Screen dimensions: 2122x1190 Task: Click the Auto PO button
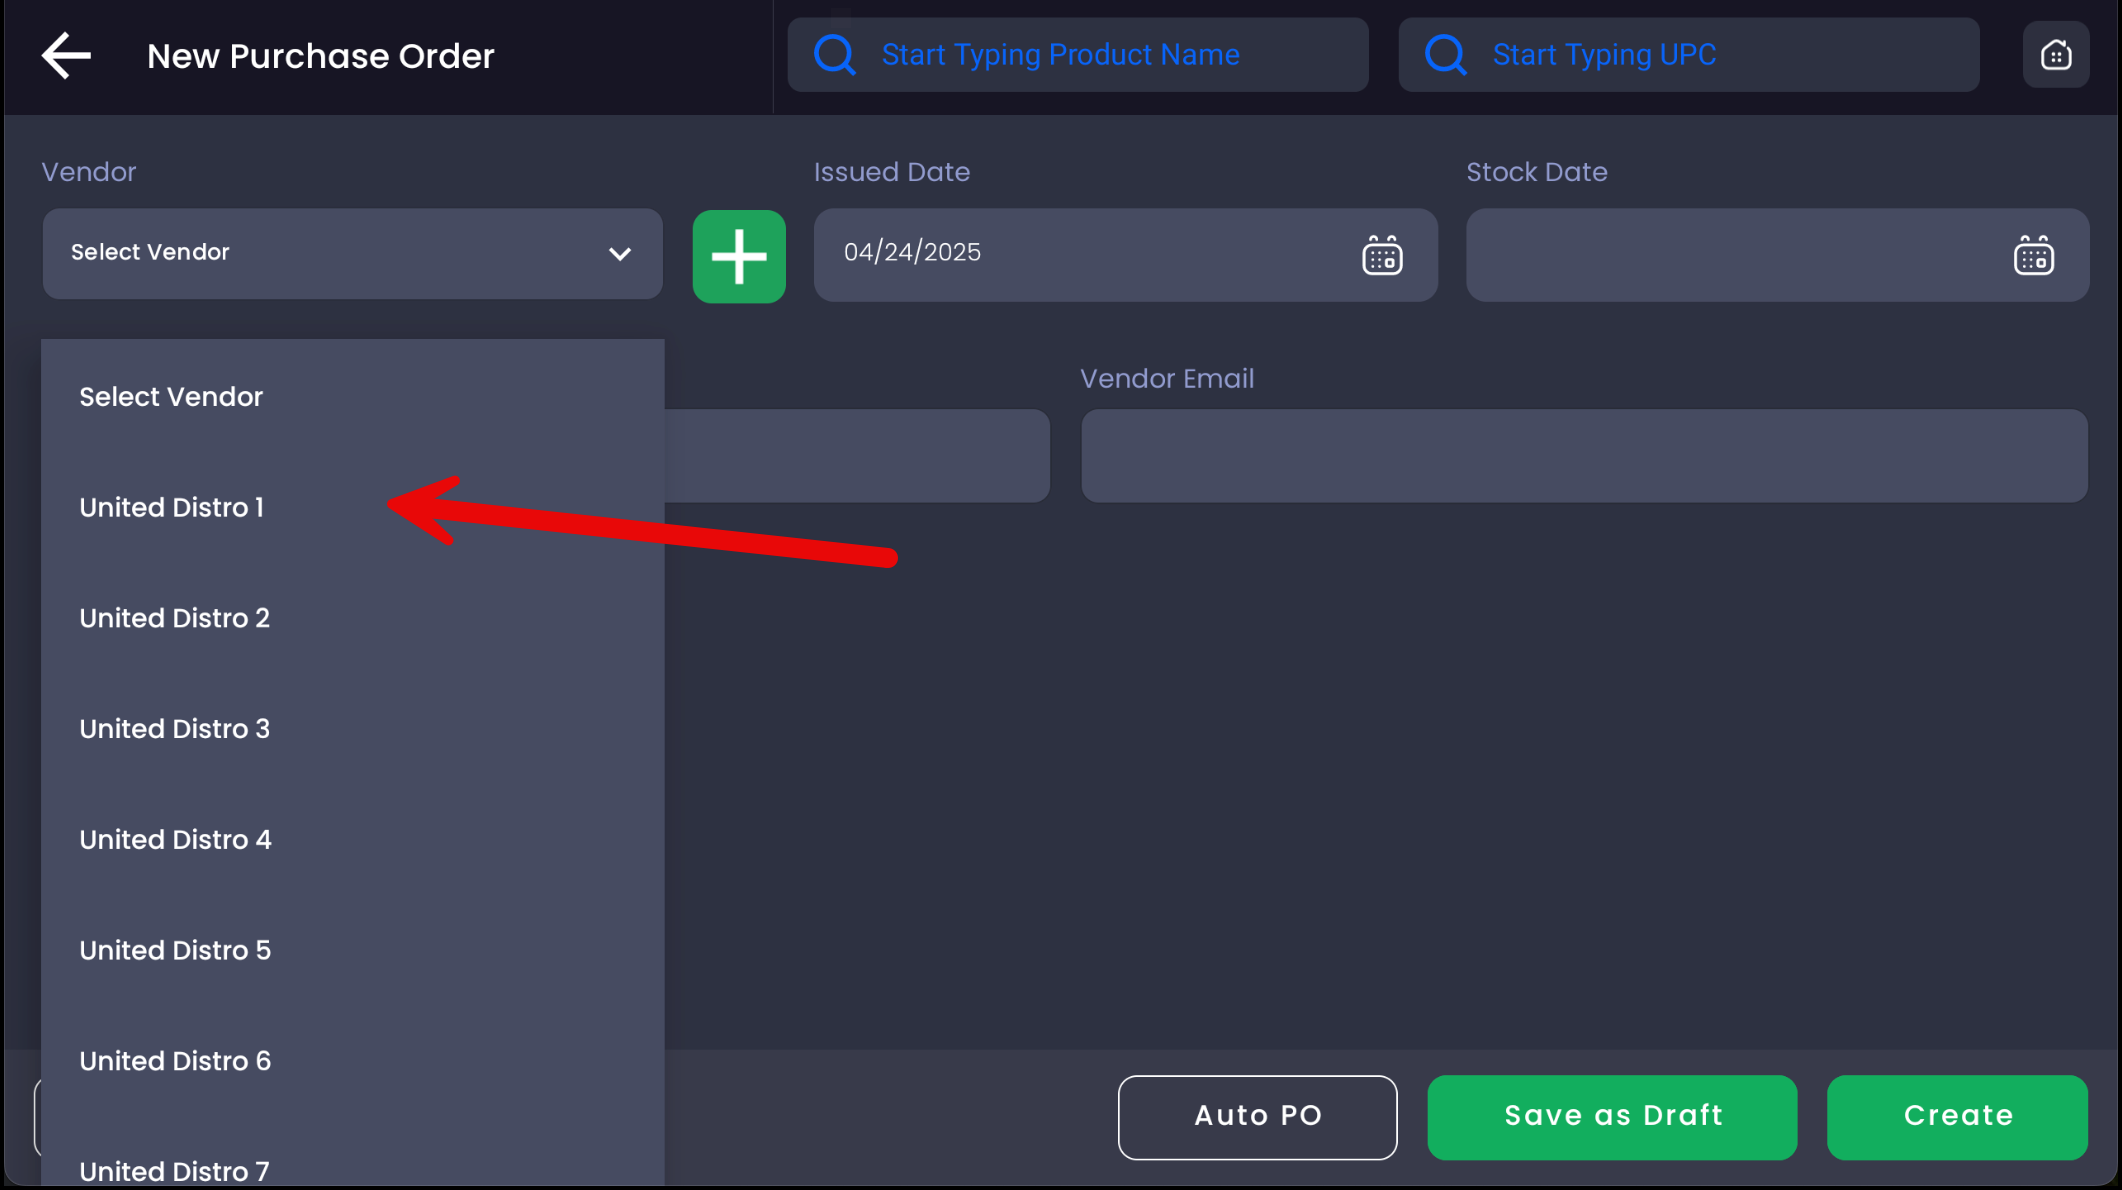click(x=1257, y=1117)
